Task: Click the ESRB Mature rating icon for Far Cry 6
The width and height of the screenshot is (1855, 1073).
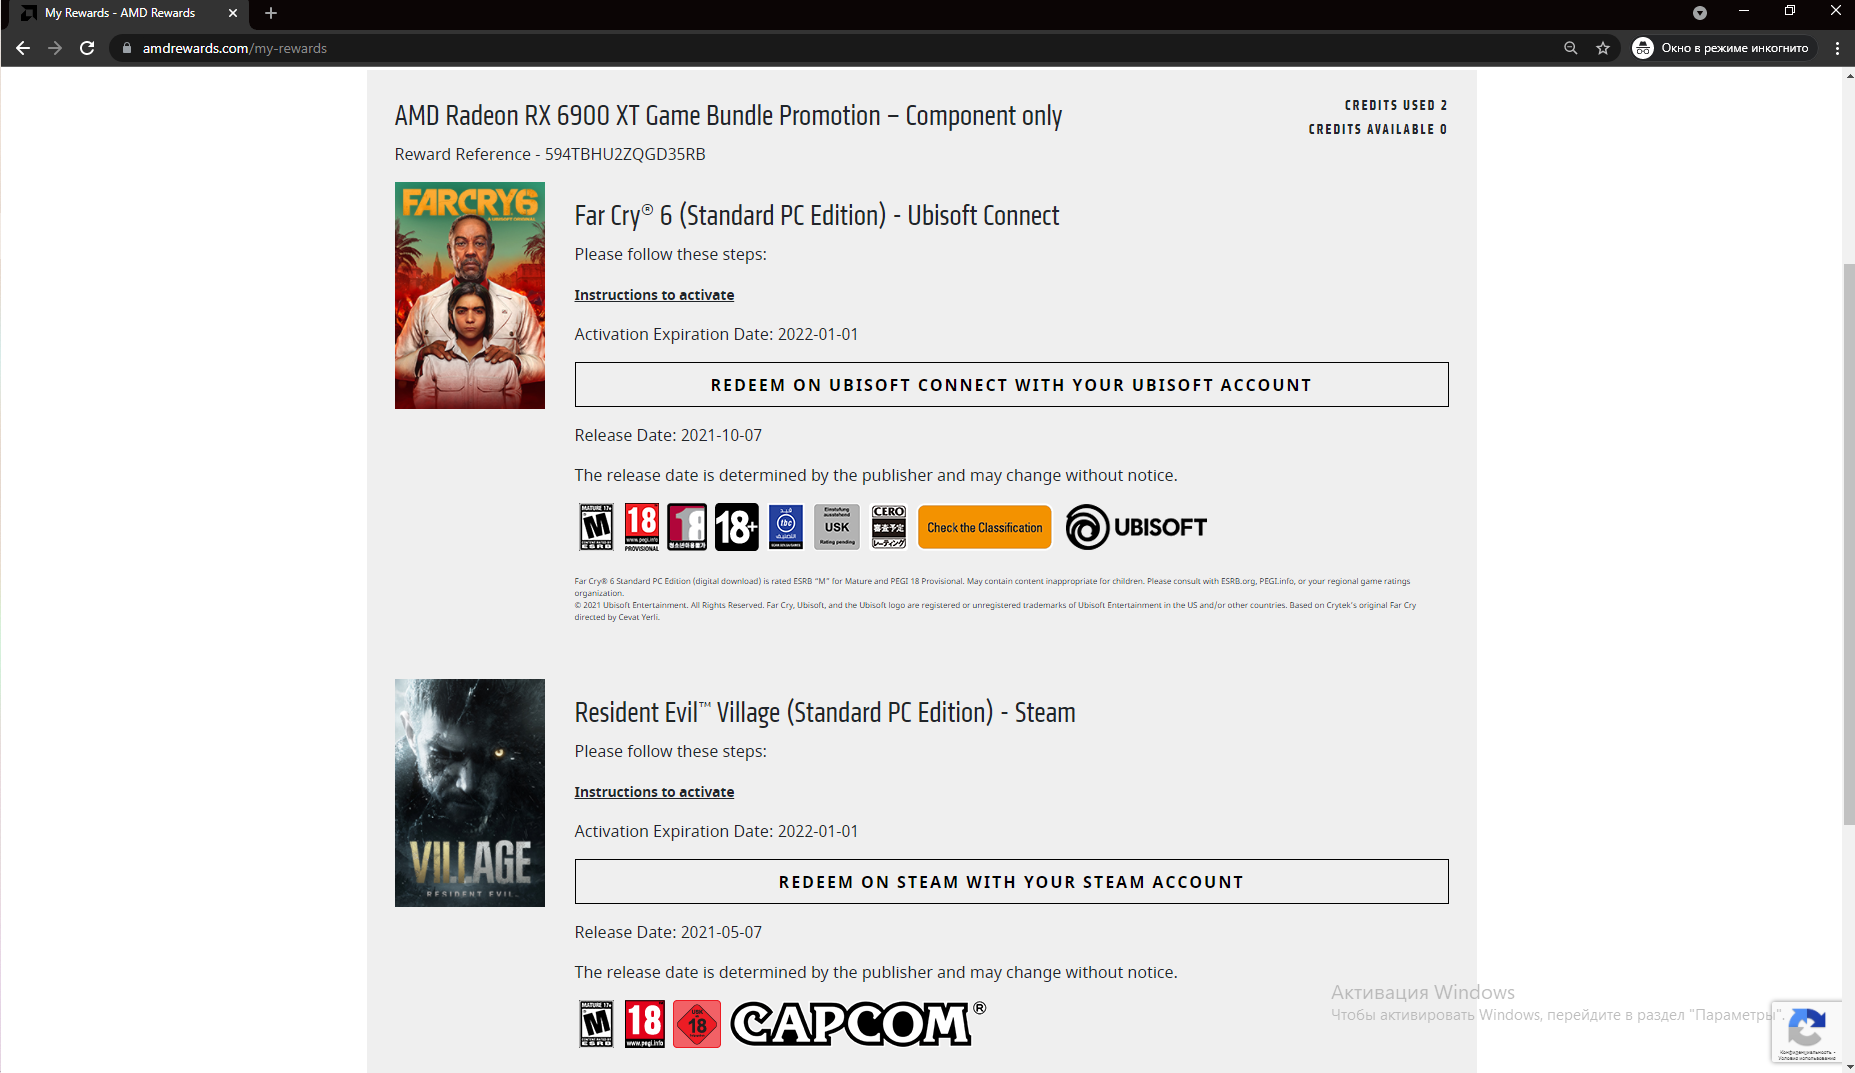Action: [597, 527]
